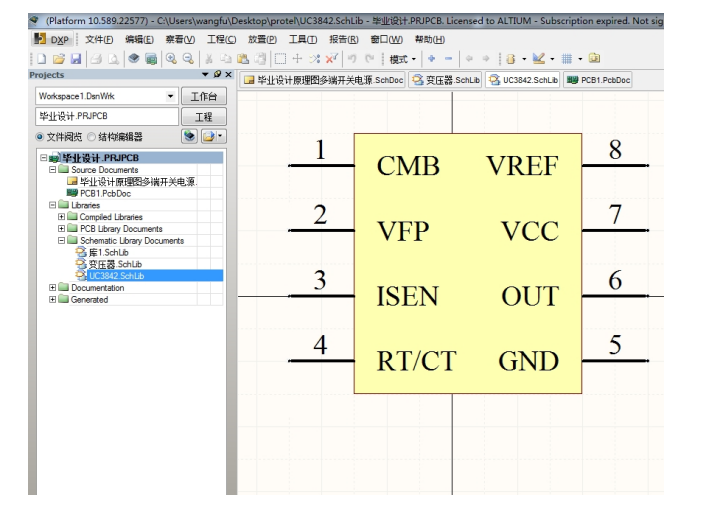Click the cut scissors icon
Image resolution: width=704 pixels, height=507 pixels.
(x=209, y=59)
